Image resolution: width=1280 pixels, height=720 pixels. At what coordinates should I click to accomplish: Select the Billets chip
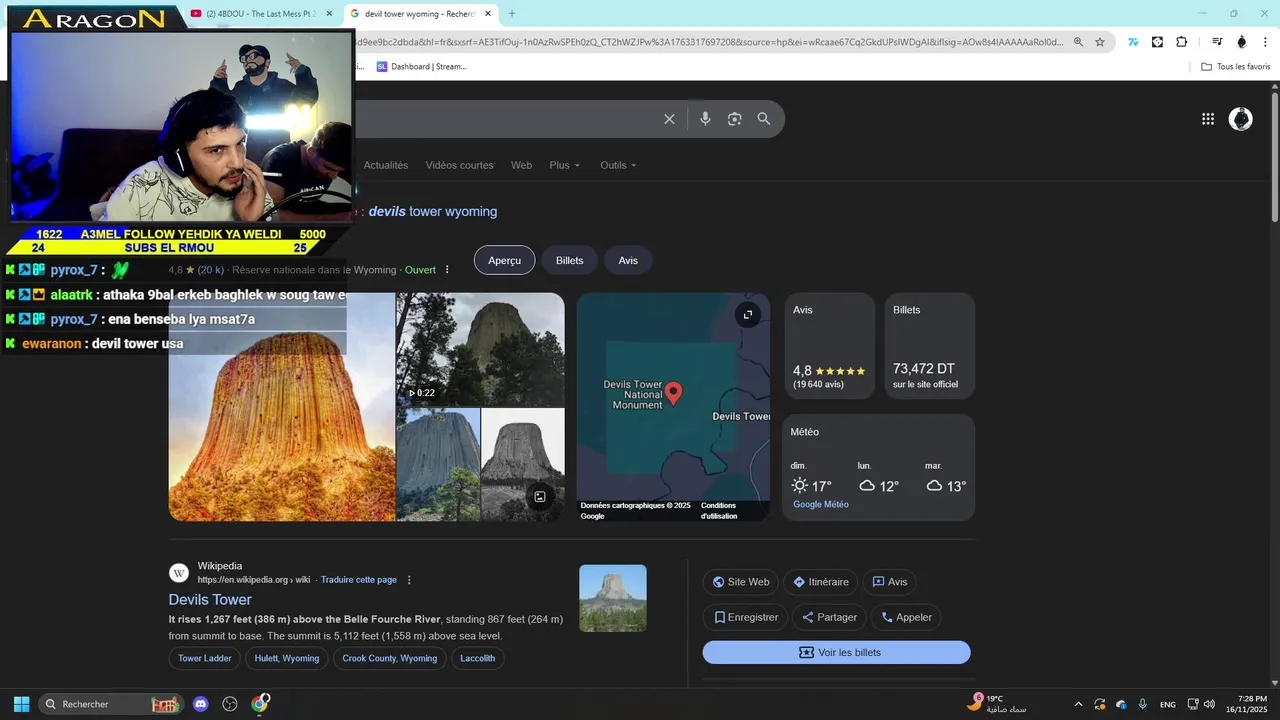tap(569, 261)
